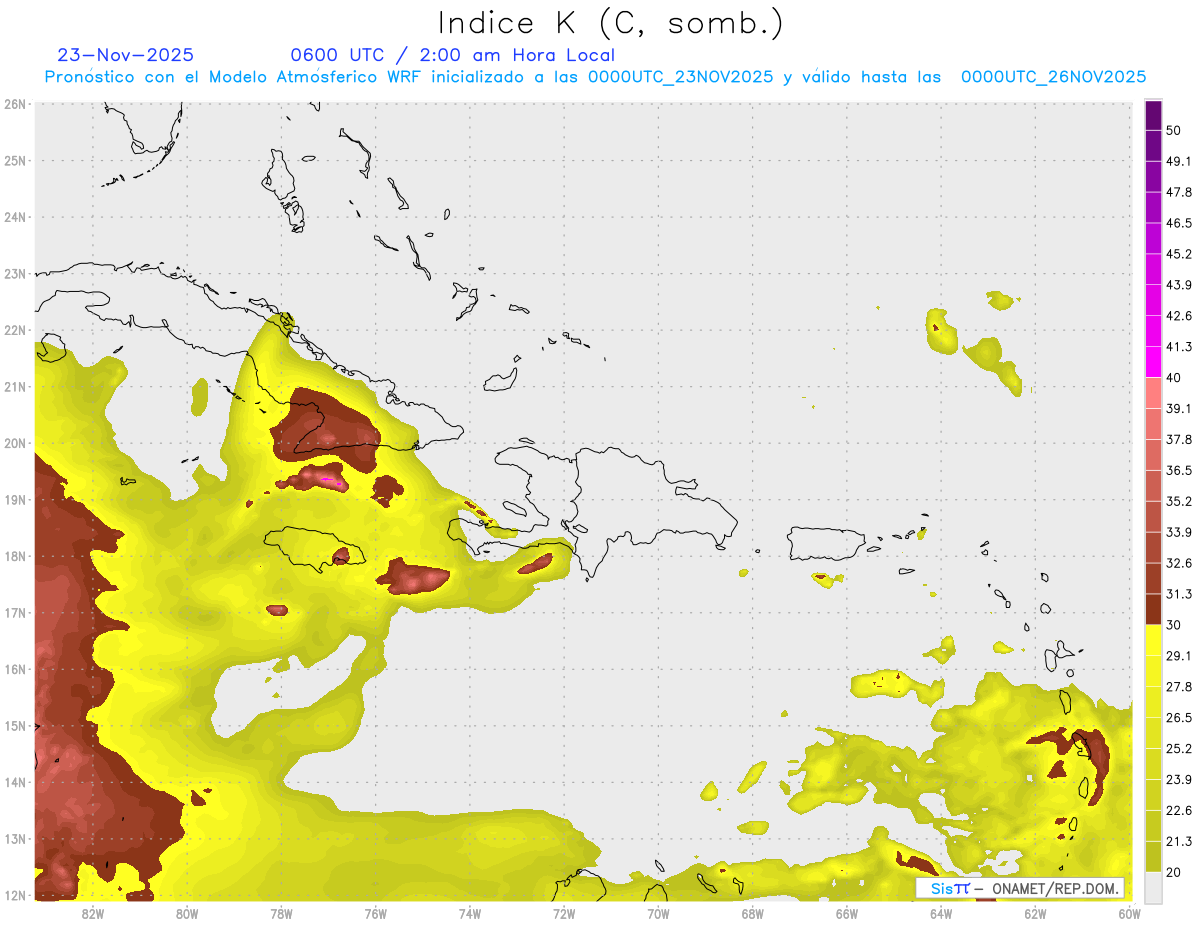This screenshot has height=927, width=1200.
Task: Click the 72W longitude label
Action: (x=564, y=913)
